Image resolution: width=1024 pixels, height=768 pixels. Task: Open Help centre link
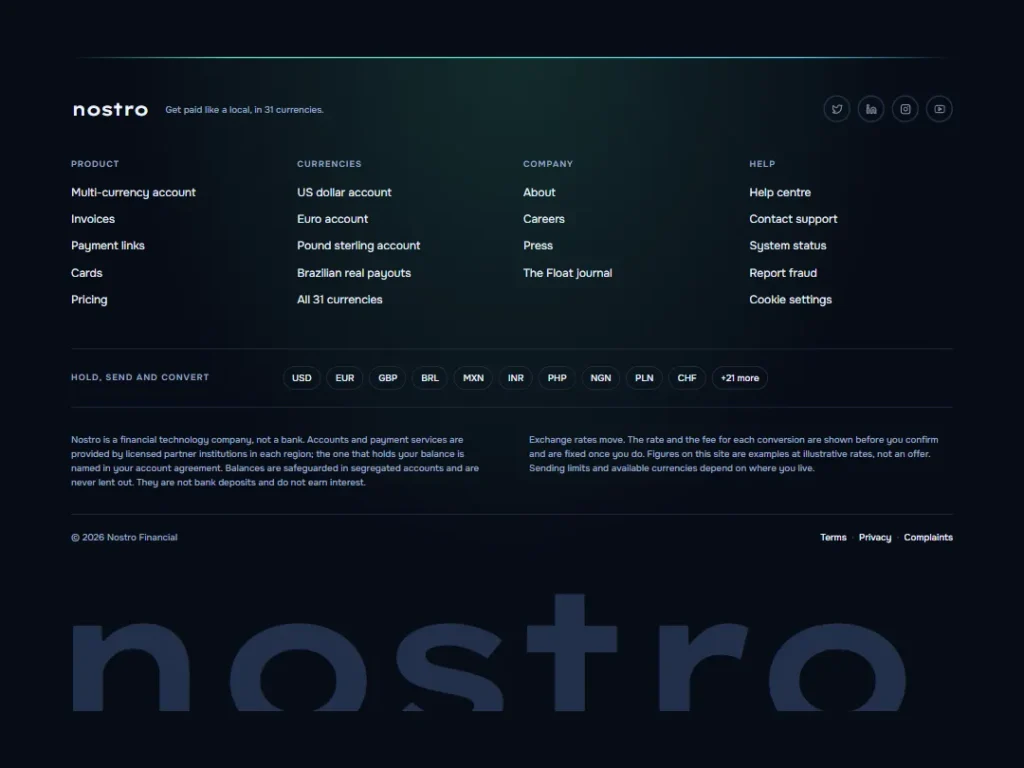780,192
